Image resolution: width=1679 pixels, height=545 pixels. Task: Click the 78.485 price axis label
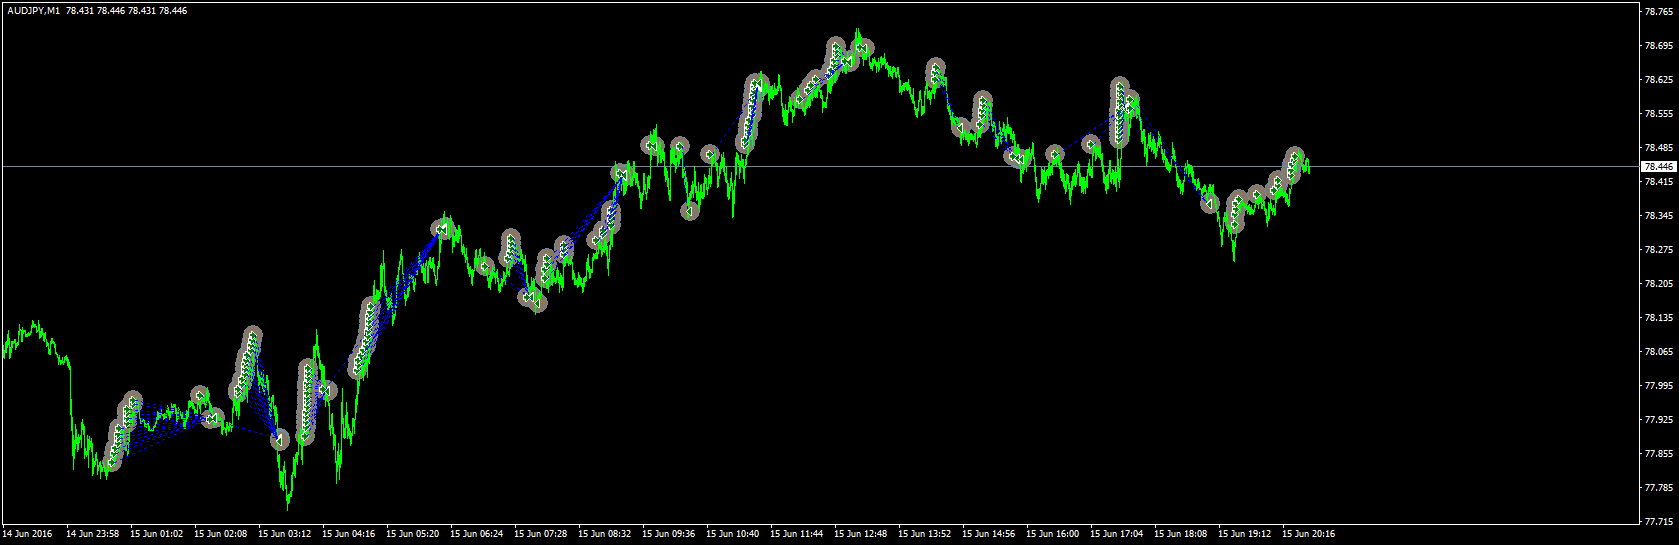click(1659, 148)
